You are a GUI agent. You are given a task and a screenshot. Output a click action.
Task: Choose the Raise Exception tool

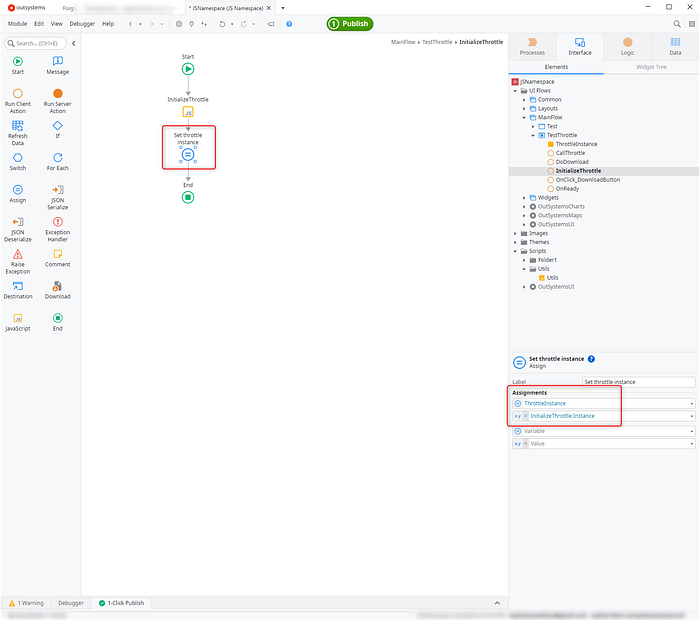tap(18, 255)
